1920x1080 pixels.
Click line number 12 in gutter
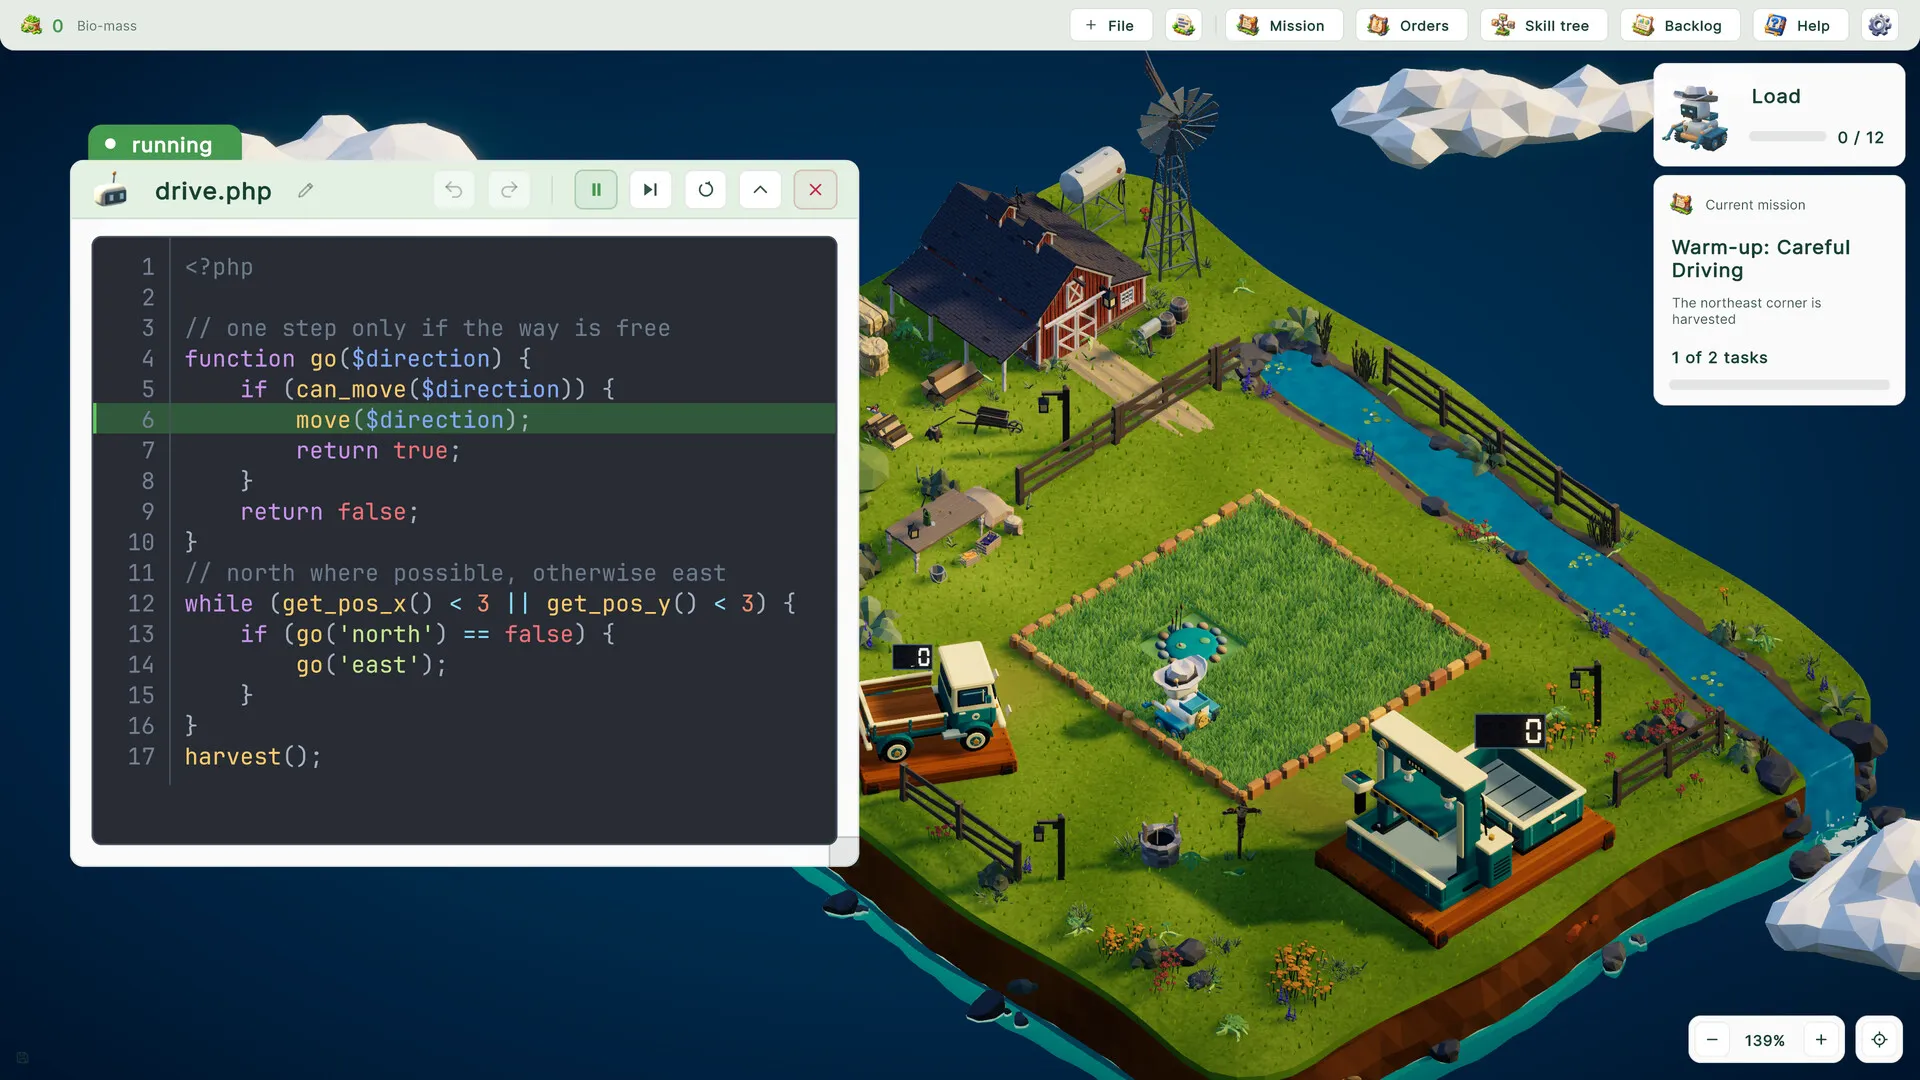[x=141, y=604]
